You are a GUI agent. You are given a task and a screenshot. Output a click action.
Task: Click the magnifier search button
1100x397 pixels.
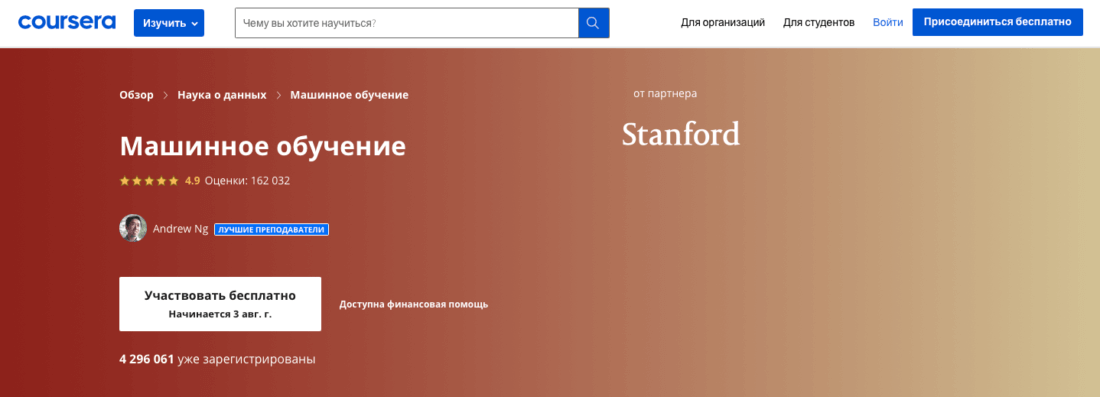point(593,23)
